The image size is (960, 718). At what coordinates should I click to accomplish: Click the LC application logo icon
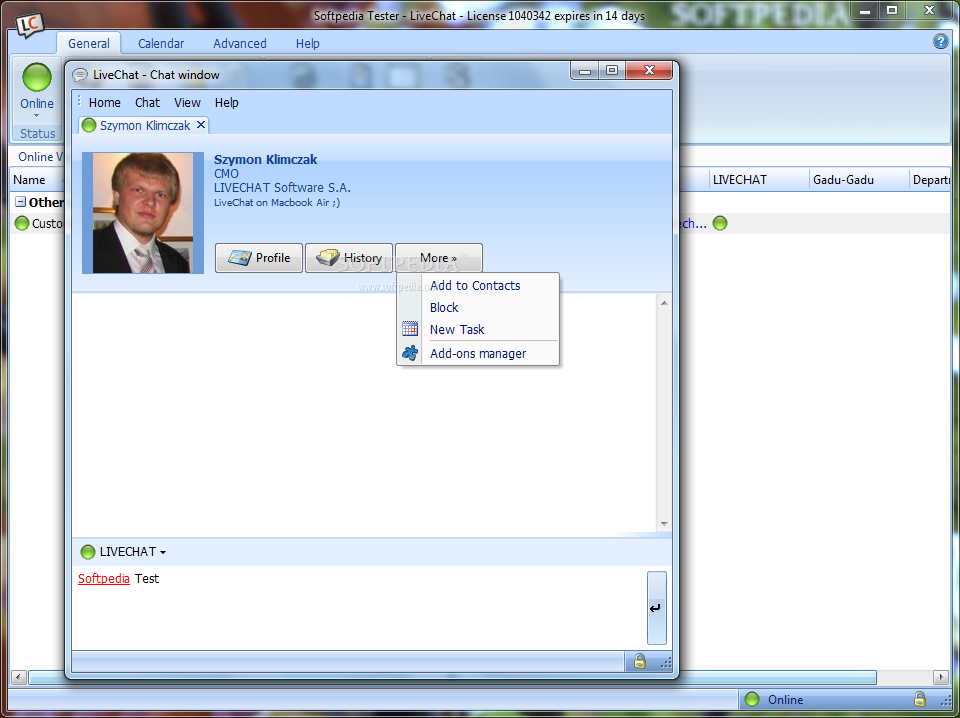pyautogui.click(x=29, y=23)
